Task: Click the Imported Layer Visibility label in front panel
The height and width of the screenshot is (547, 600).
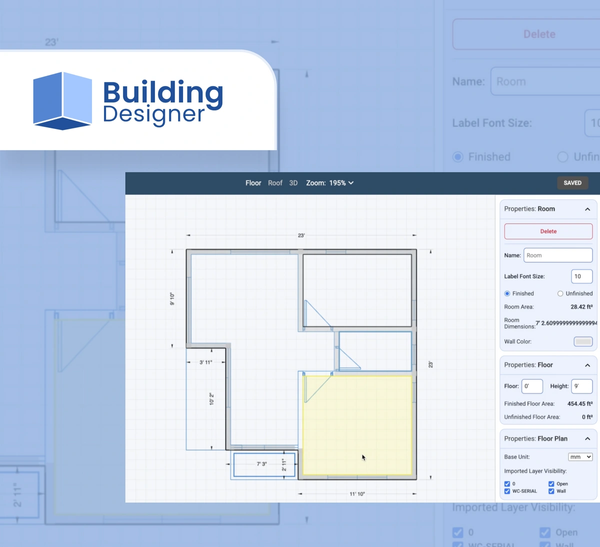Action: [x=535, y=471]
